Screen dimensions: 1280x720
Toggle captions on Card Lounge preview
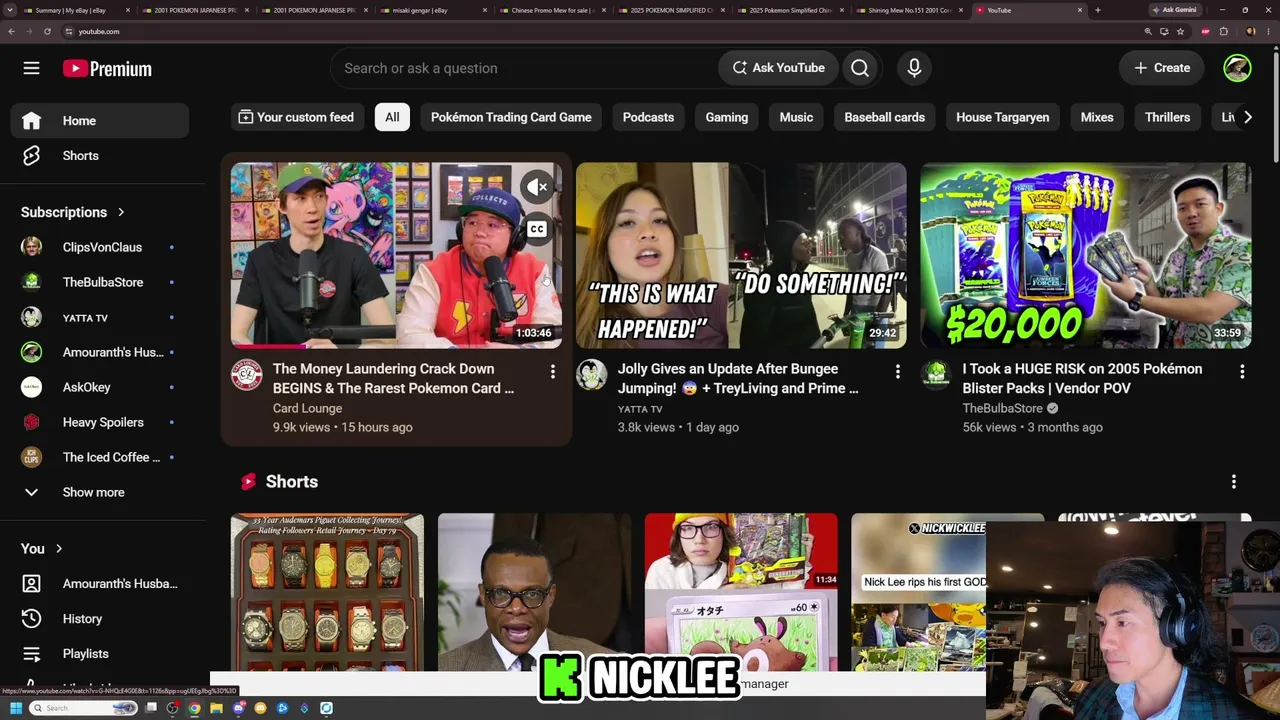click(x=537, y=229)
